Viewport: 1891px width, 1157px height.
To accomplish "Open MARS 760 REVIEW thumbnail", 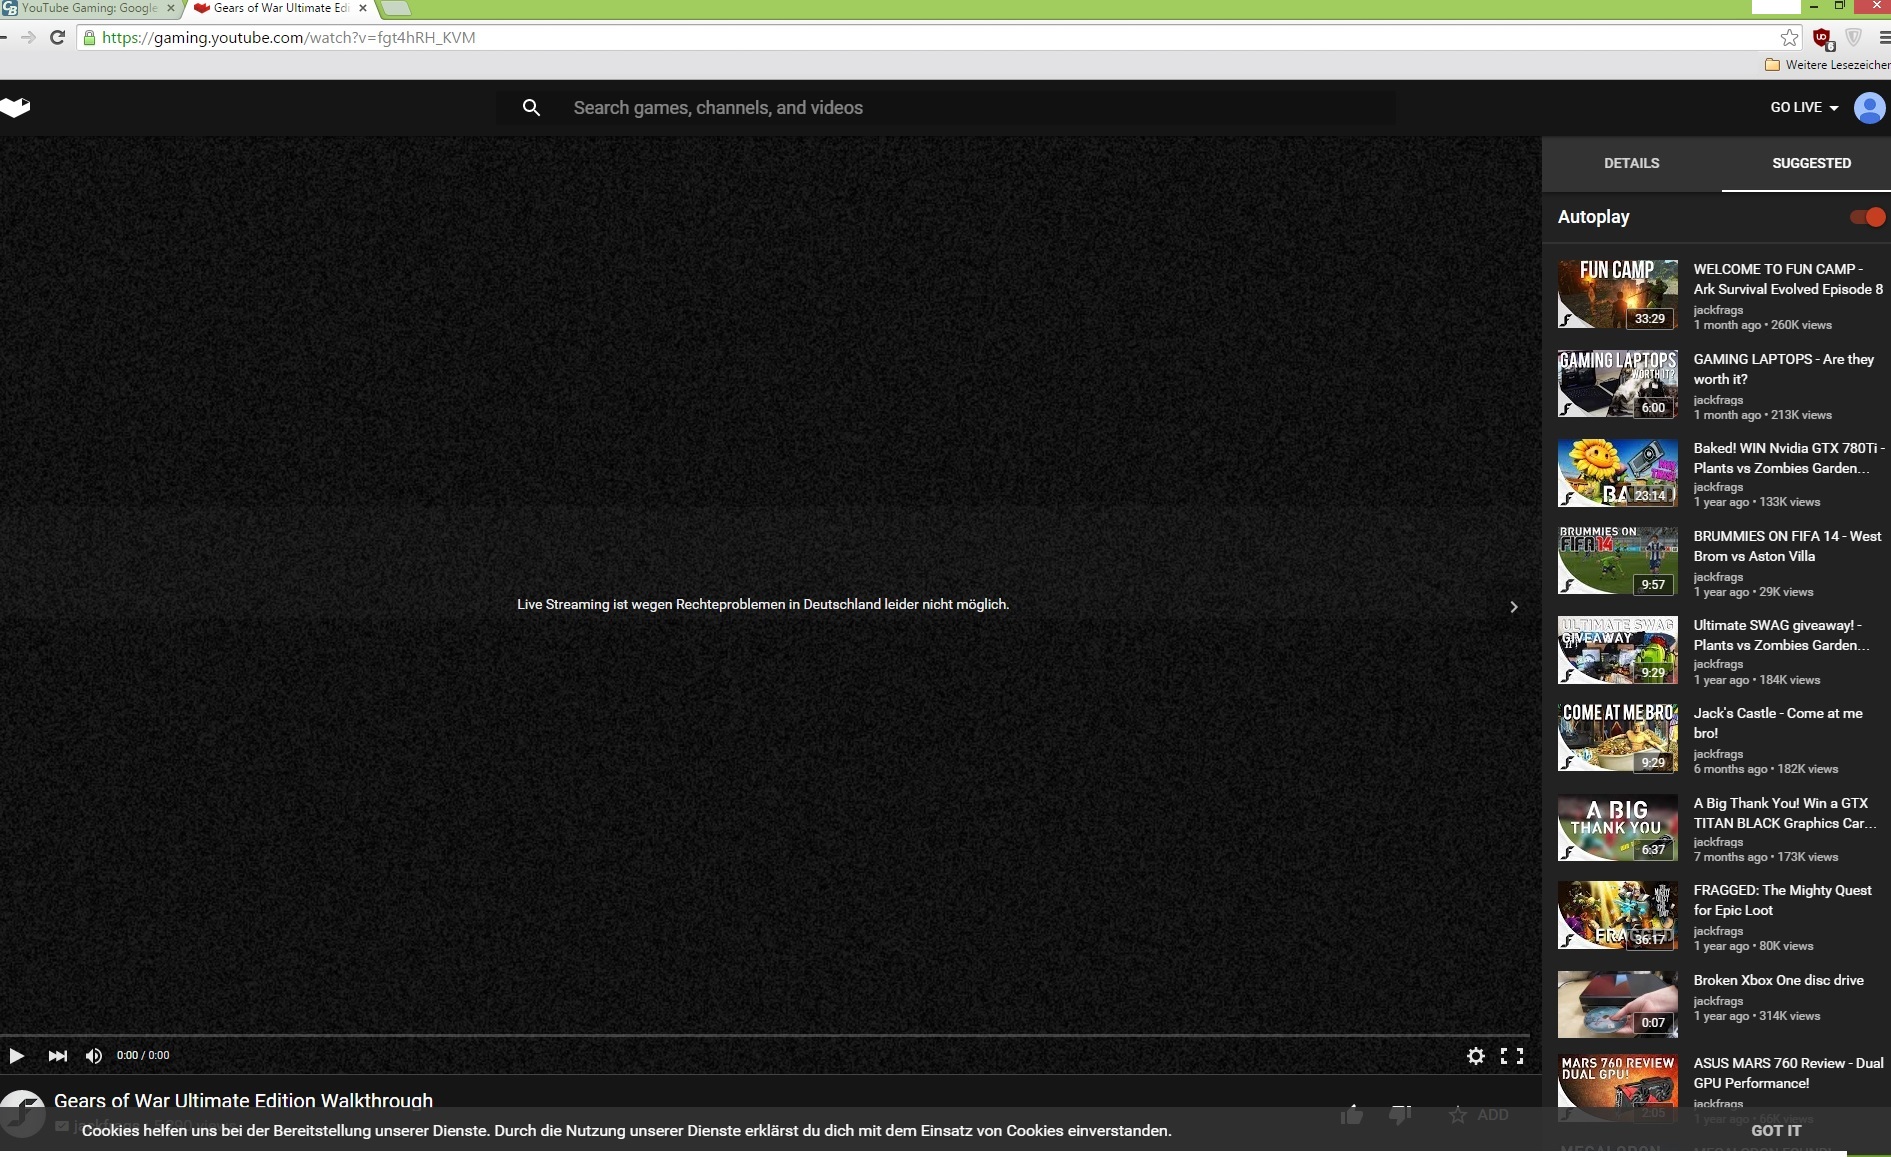I will [x=1617, y=1088].
